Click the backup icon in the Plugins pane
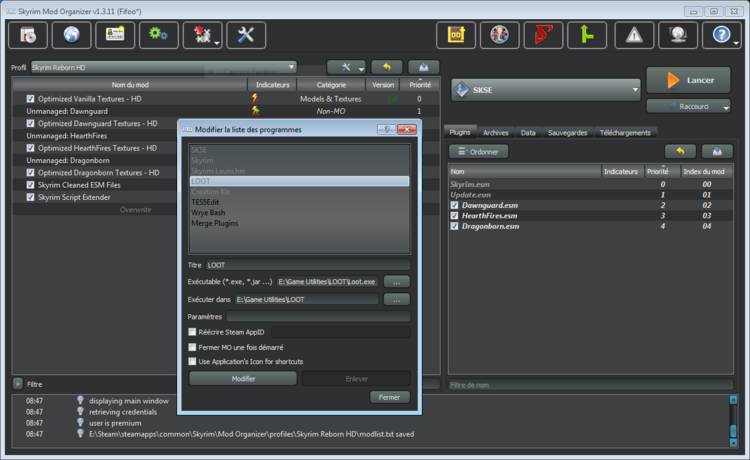Viewport: 750px width, 460px height. 717,152
